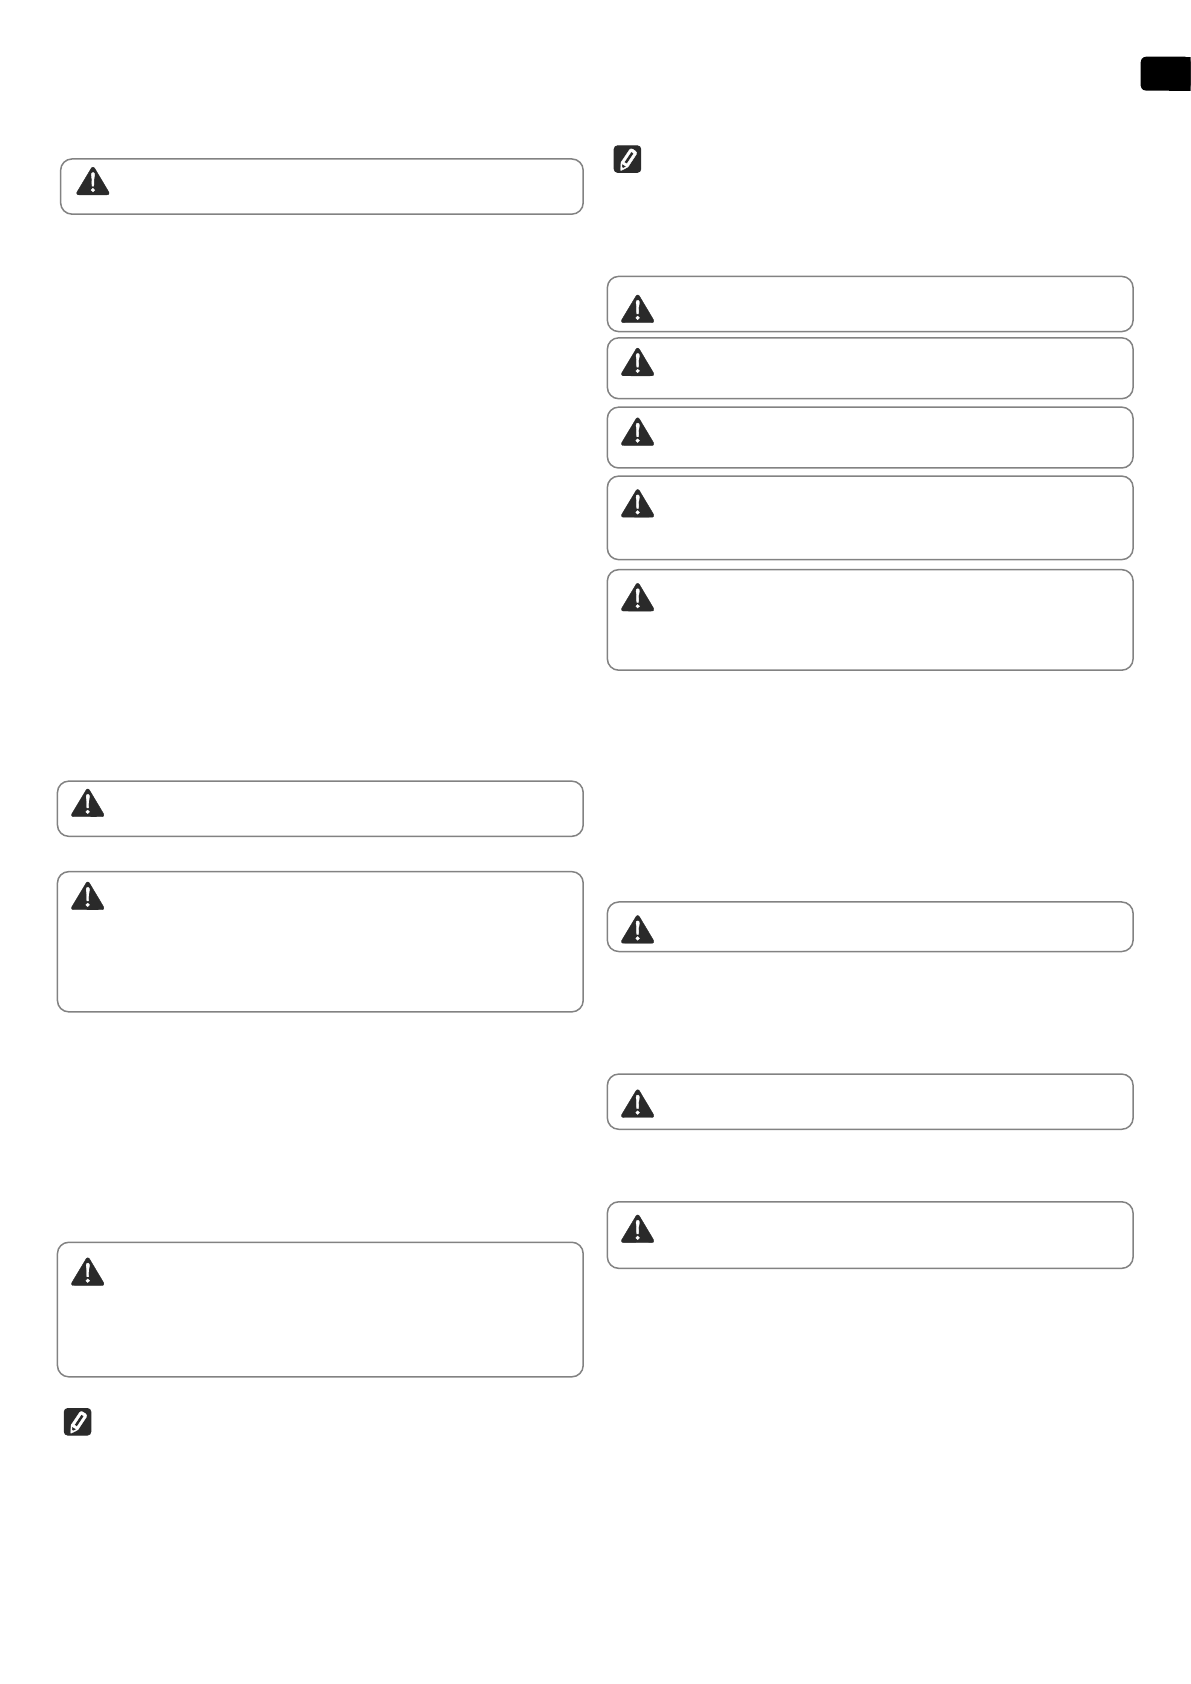Image resolution: width=1191 pixels, height=1684 pixels.
Task: Click the blank center of the lowest left-column caution box
Action: 320,1310
